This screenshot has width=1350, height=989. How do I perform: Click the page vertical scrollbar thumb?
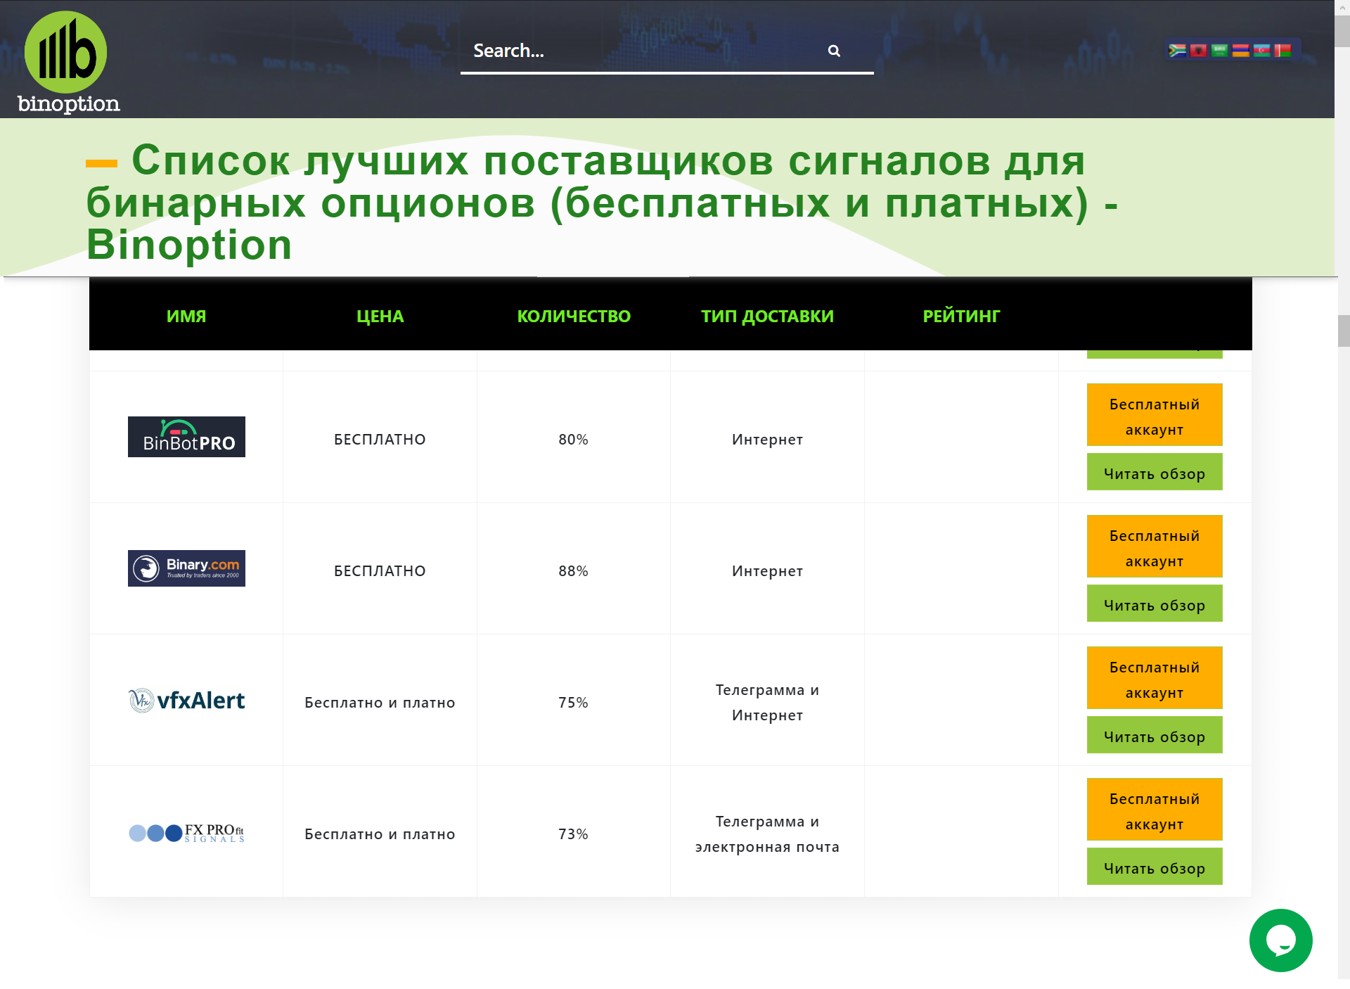coord(1343,331)
